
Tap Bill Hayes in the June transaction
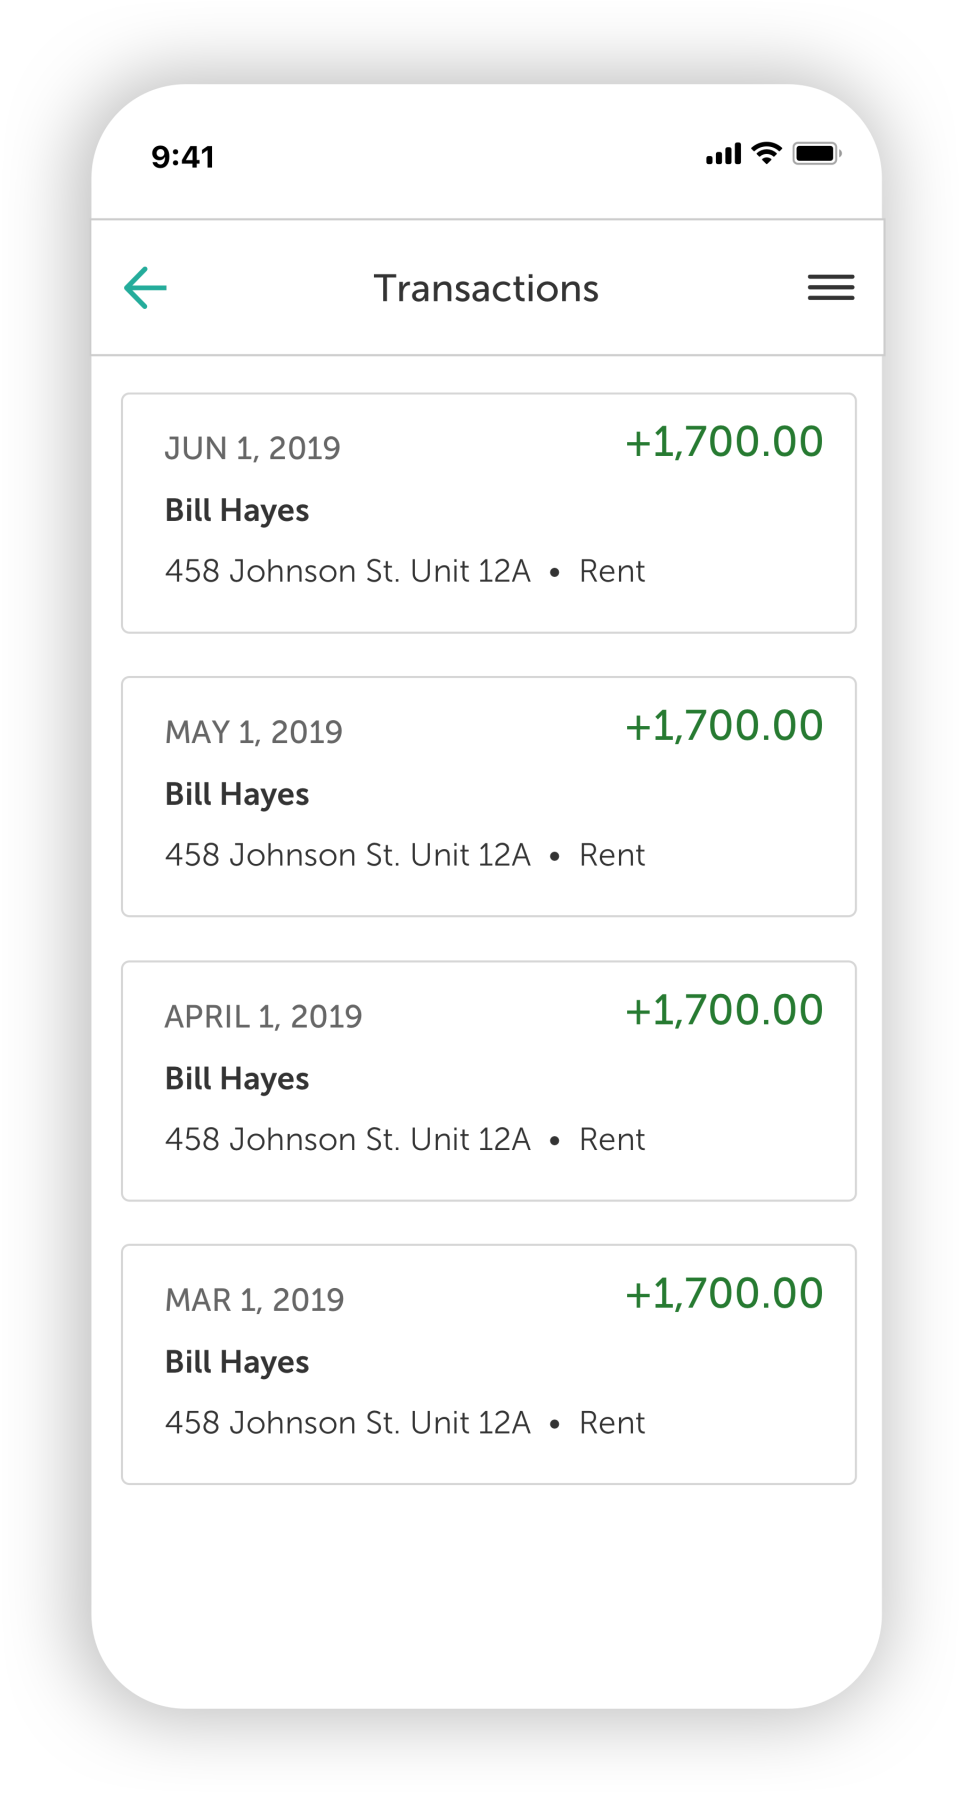[x=237, y=510]
